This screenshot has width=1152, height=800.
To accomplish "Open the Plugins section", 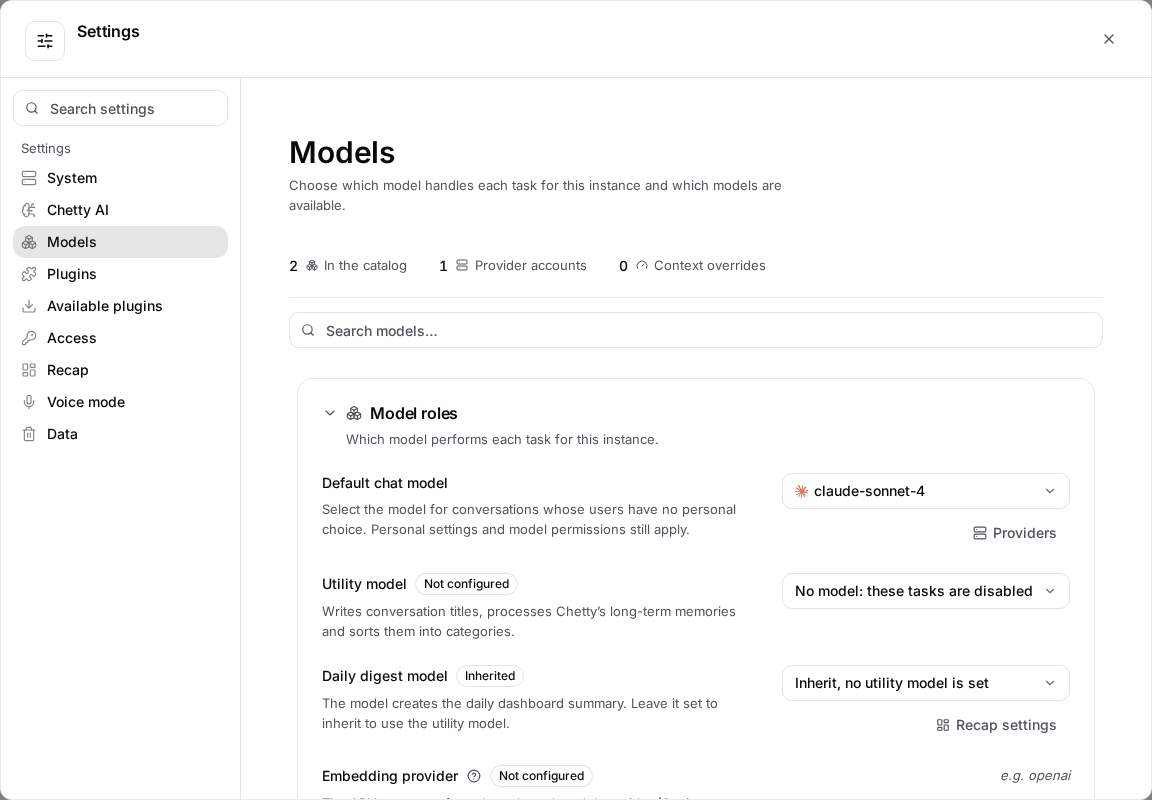I will 120,274.
